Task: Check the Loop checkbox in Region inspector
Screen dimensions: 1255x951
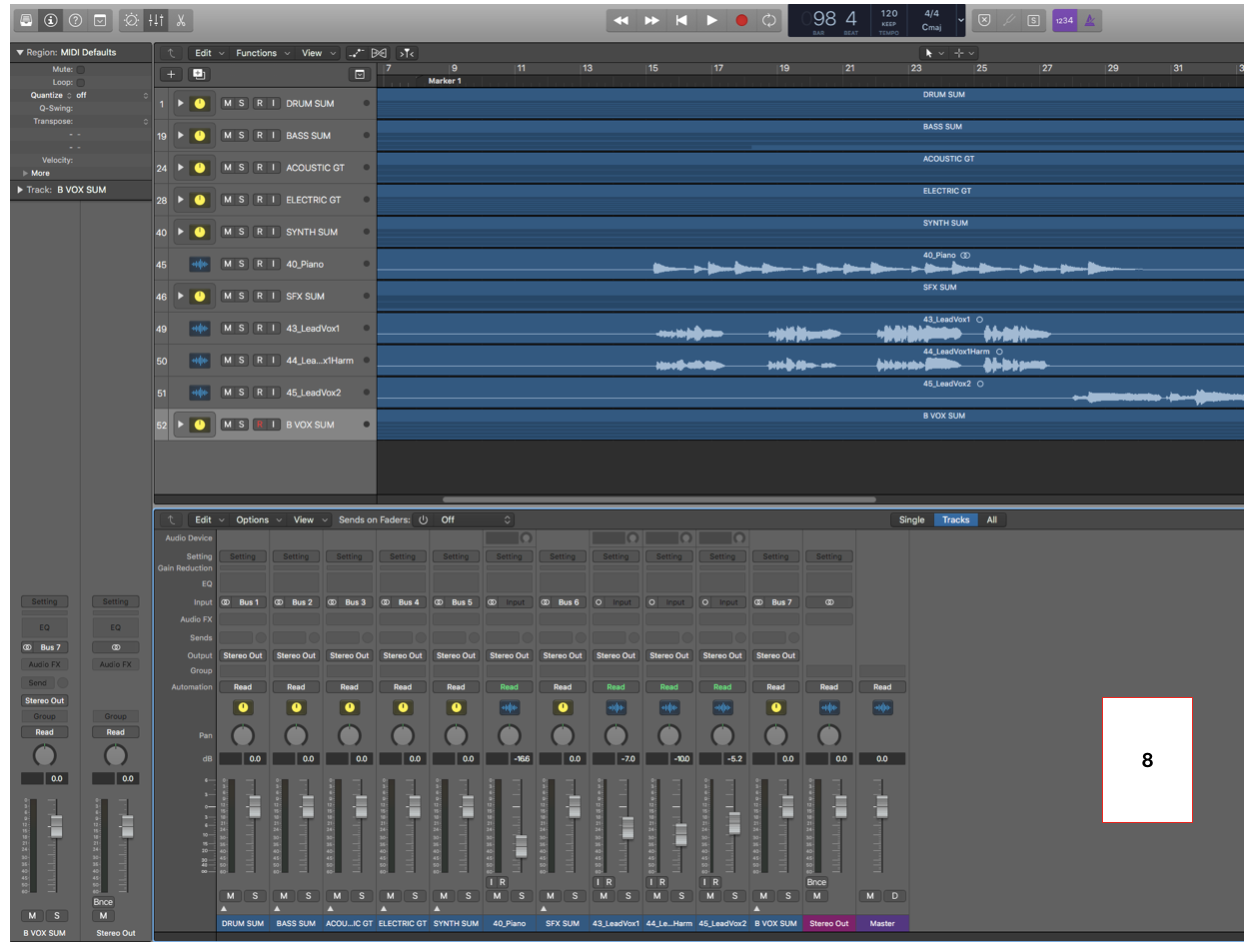Action: pyautogui.click(x=81, y=82)
